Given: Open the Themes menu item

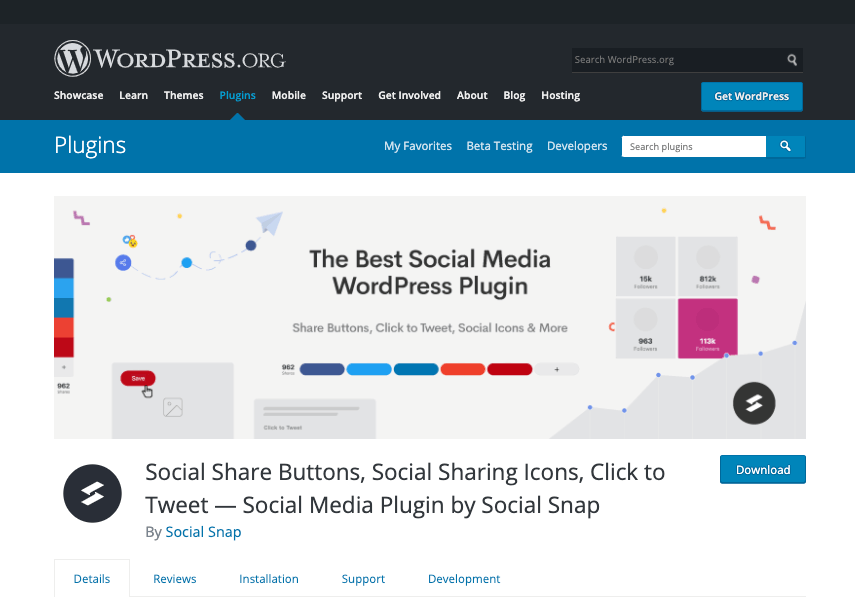Looking at the screenshot, I should (x=184, y=95).
